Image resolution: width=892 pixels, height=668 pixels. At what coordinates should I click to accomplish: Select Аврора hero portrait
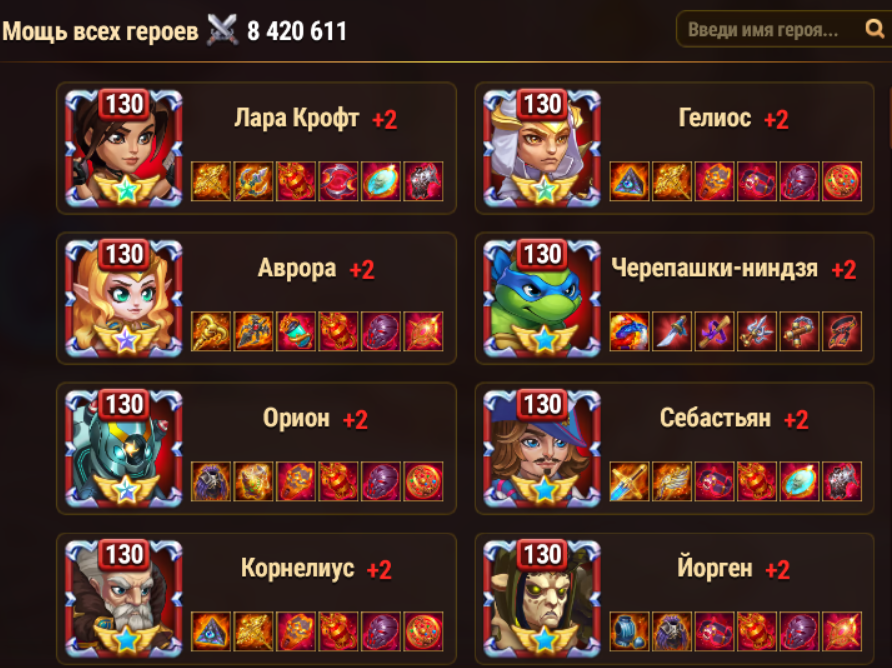click(x=124, y=298)
